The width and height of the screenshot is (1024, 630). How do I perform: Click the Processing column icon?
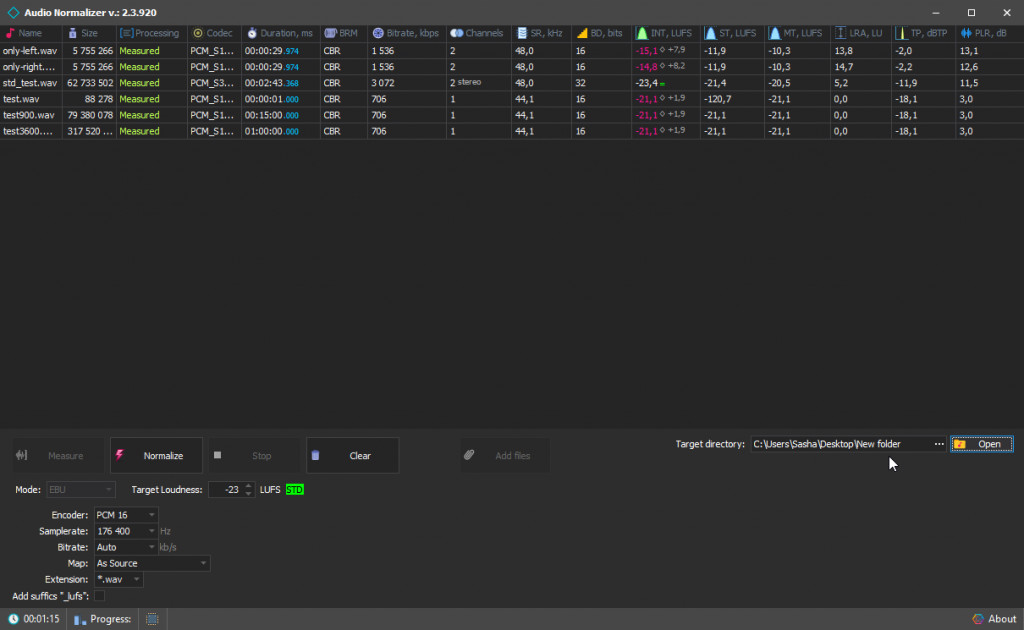tap(126, 33)
